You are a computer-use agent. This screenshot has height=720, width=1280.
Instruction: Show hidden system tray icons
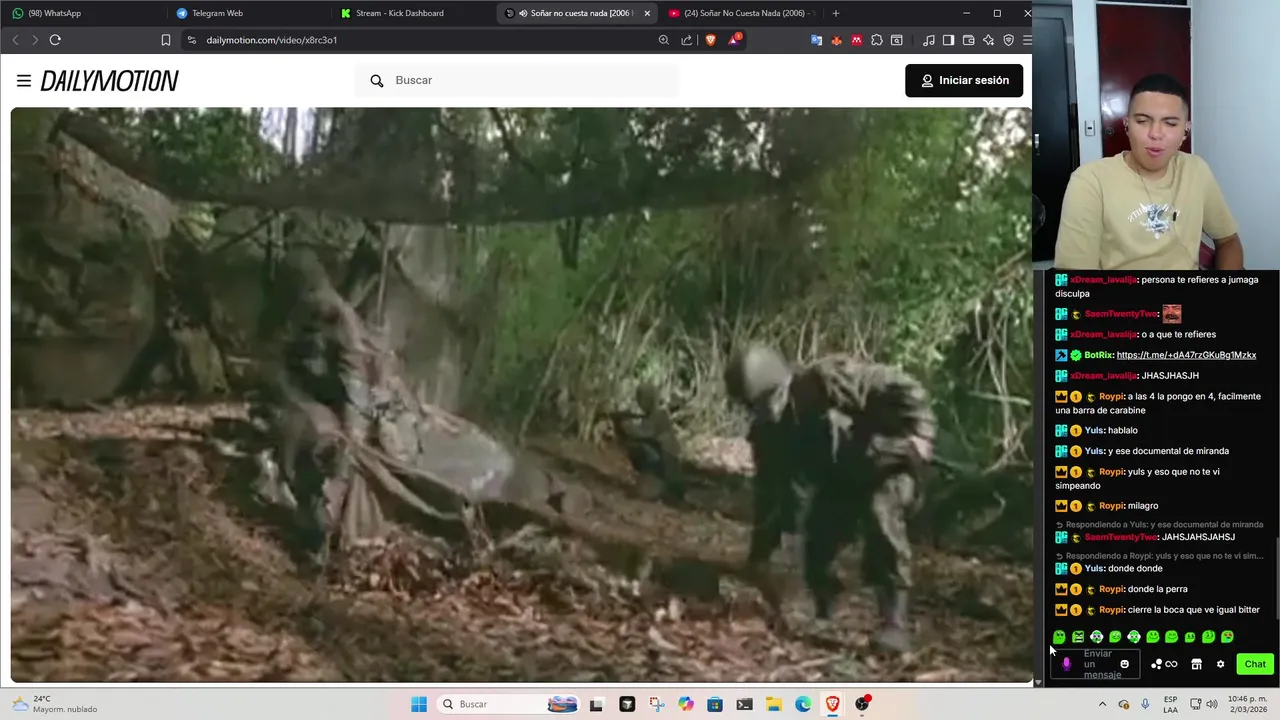tap(1103, 704)
